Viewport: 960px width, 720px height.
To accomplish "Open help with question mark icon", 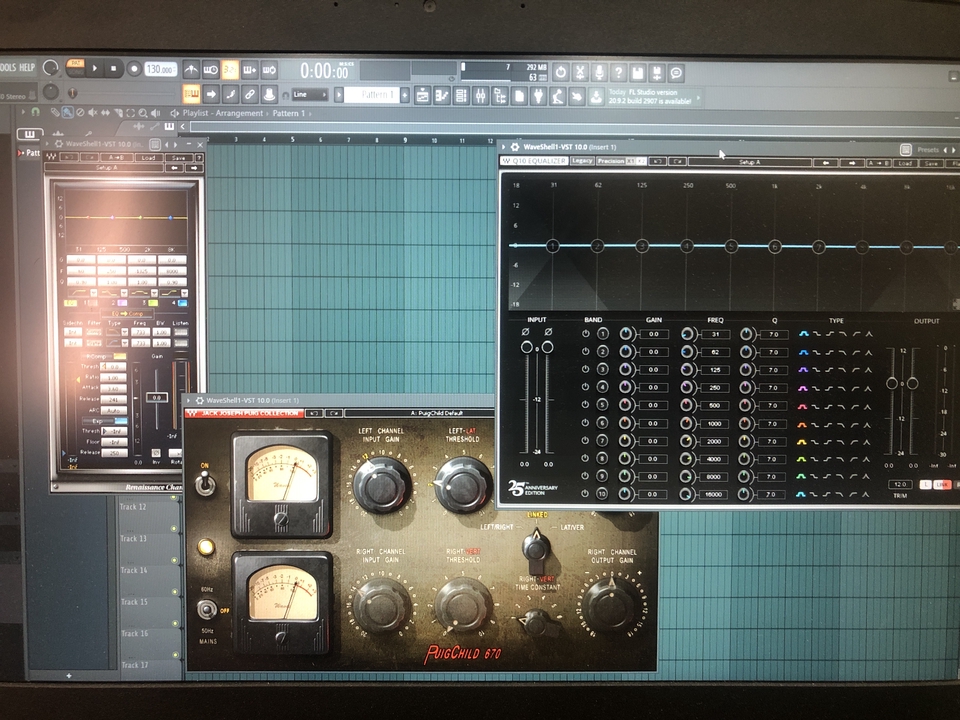I will [618, 73].
